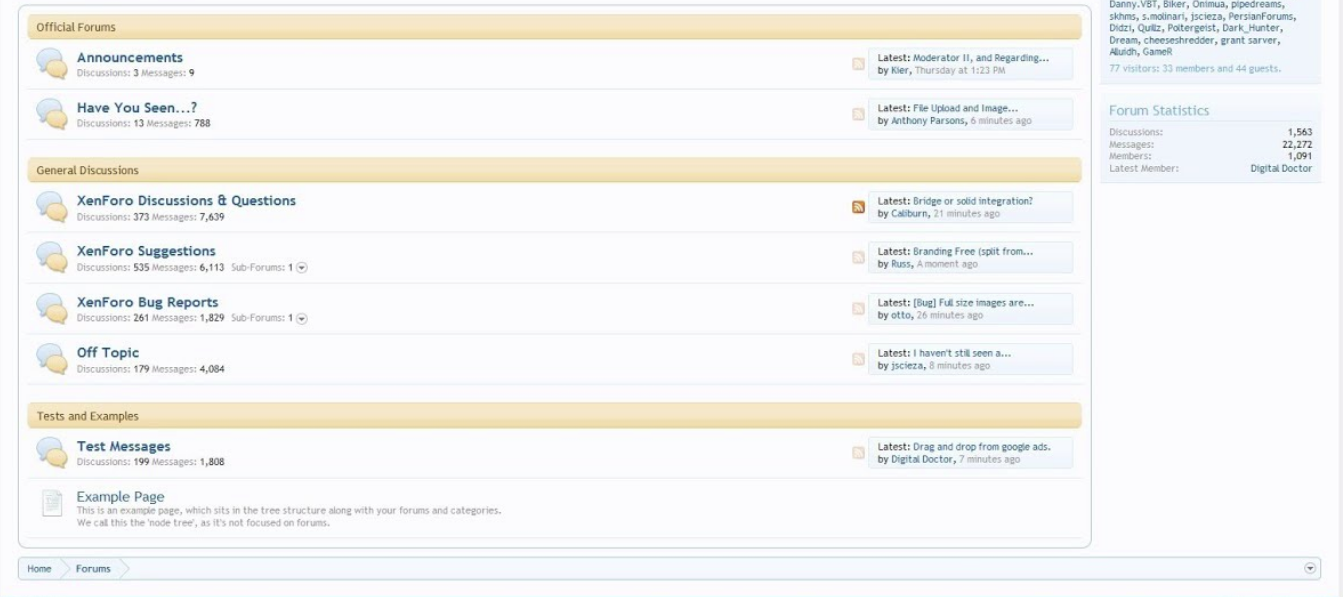This screenshot has width=1343, height=597.
Task: Open latest post 'Bridge or solid integration?'
Action: [973, 201]
